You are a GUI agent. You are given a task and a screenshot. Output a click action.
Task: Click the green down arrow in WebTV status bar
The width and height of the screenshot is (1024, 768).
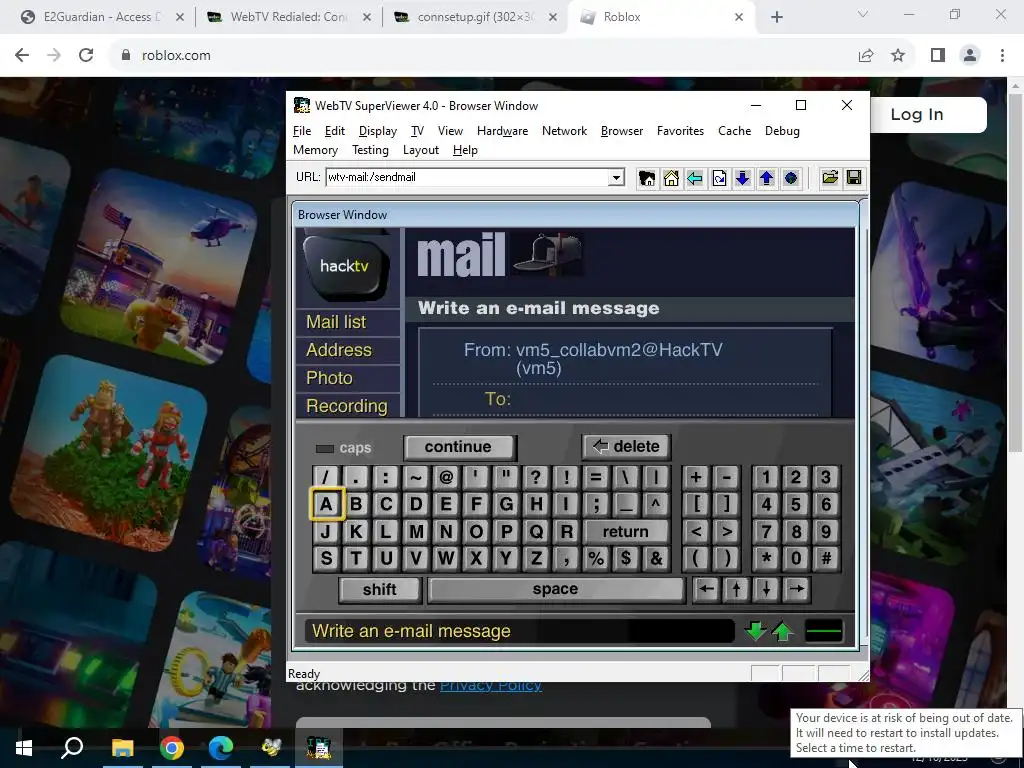point(756,631)
